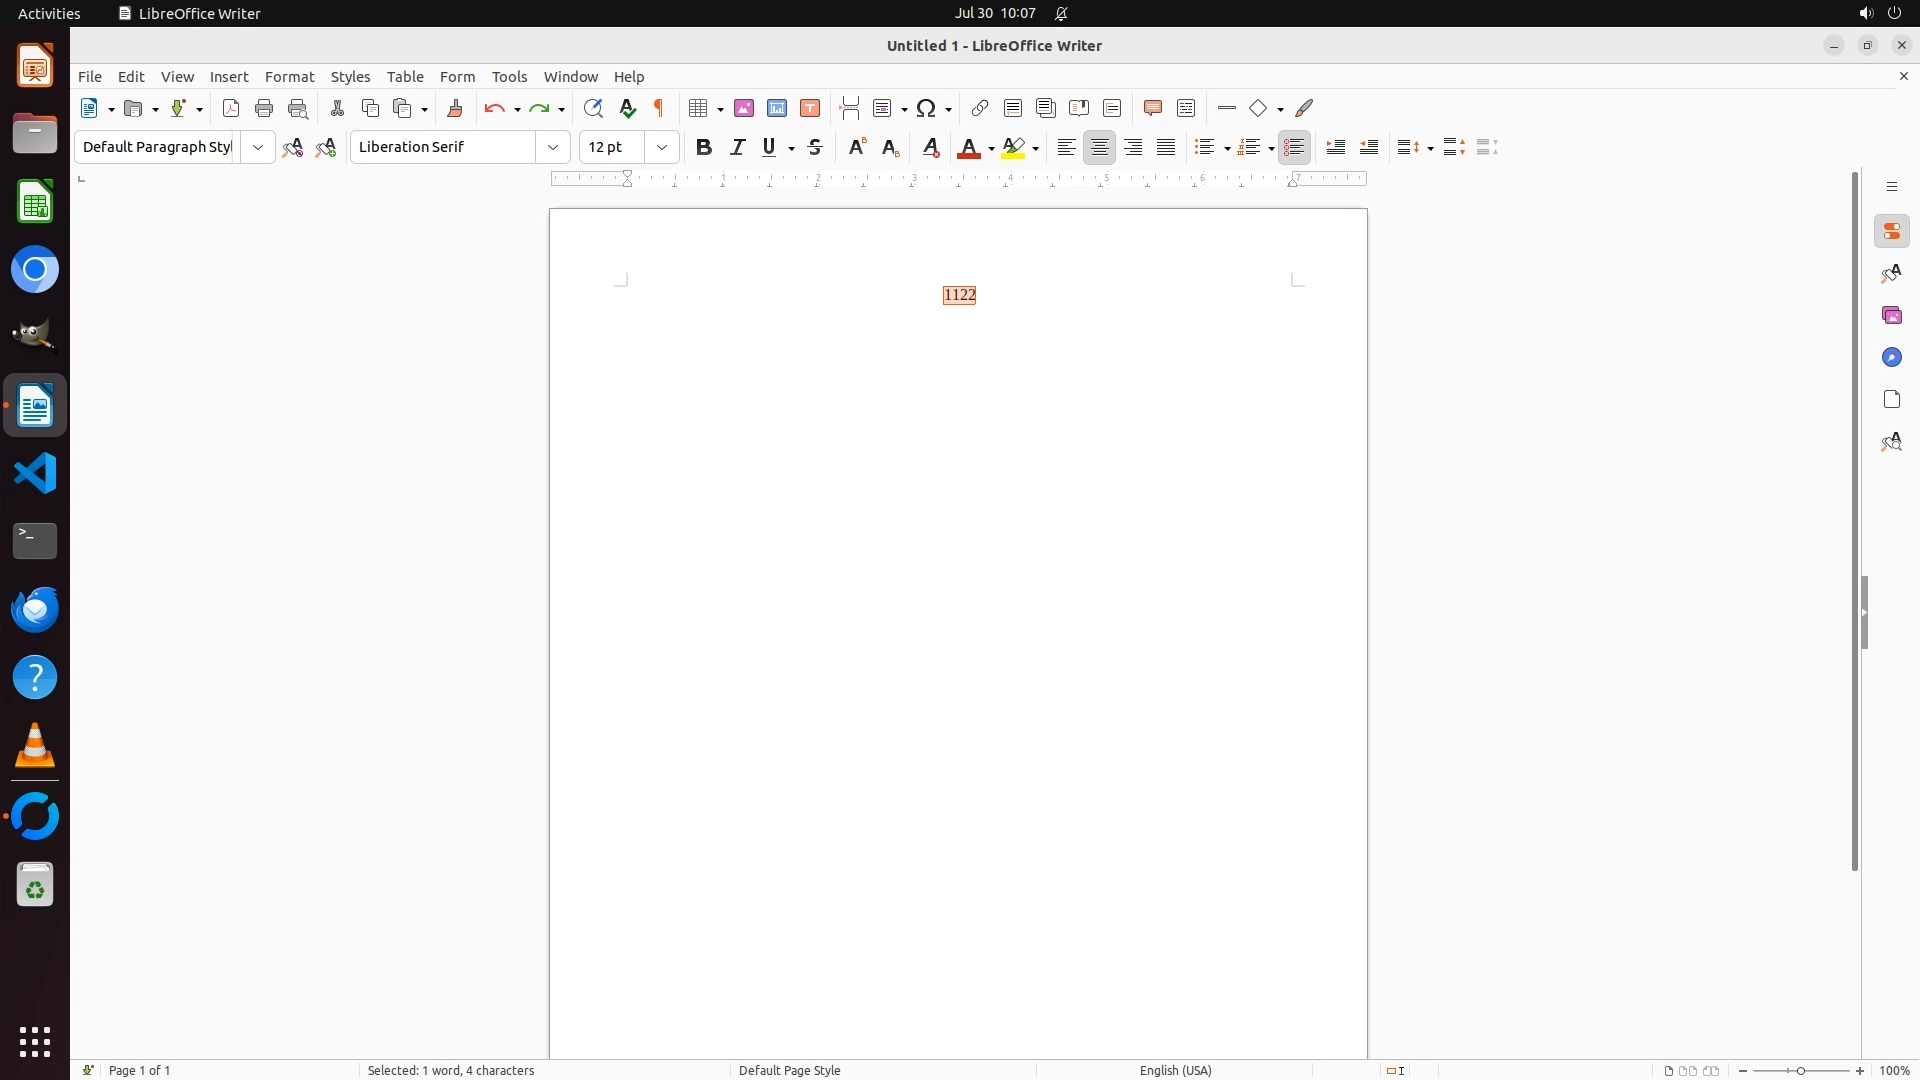Click the English (USA) language status
Screen dimensions: 1920x1080
pyautogui.click(x=1175, y=1070)
